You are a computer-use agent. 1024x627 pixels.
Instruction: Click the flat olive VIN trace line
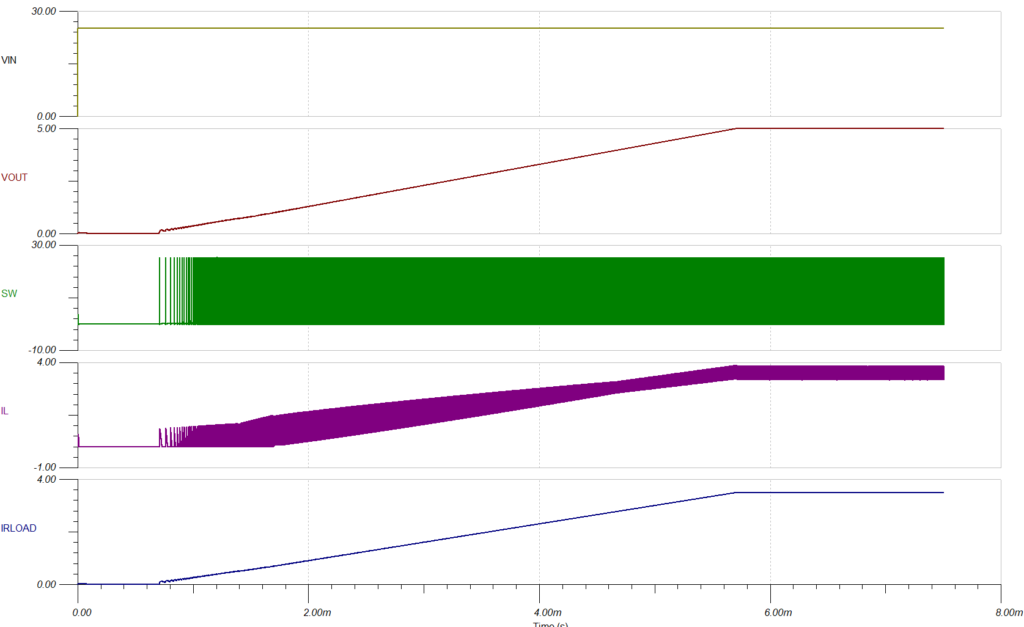[x=500, y=28]
